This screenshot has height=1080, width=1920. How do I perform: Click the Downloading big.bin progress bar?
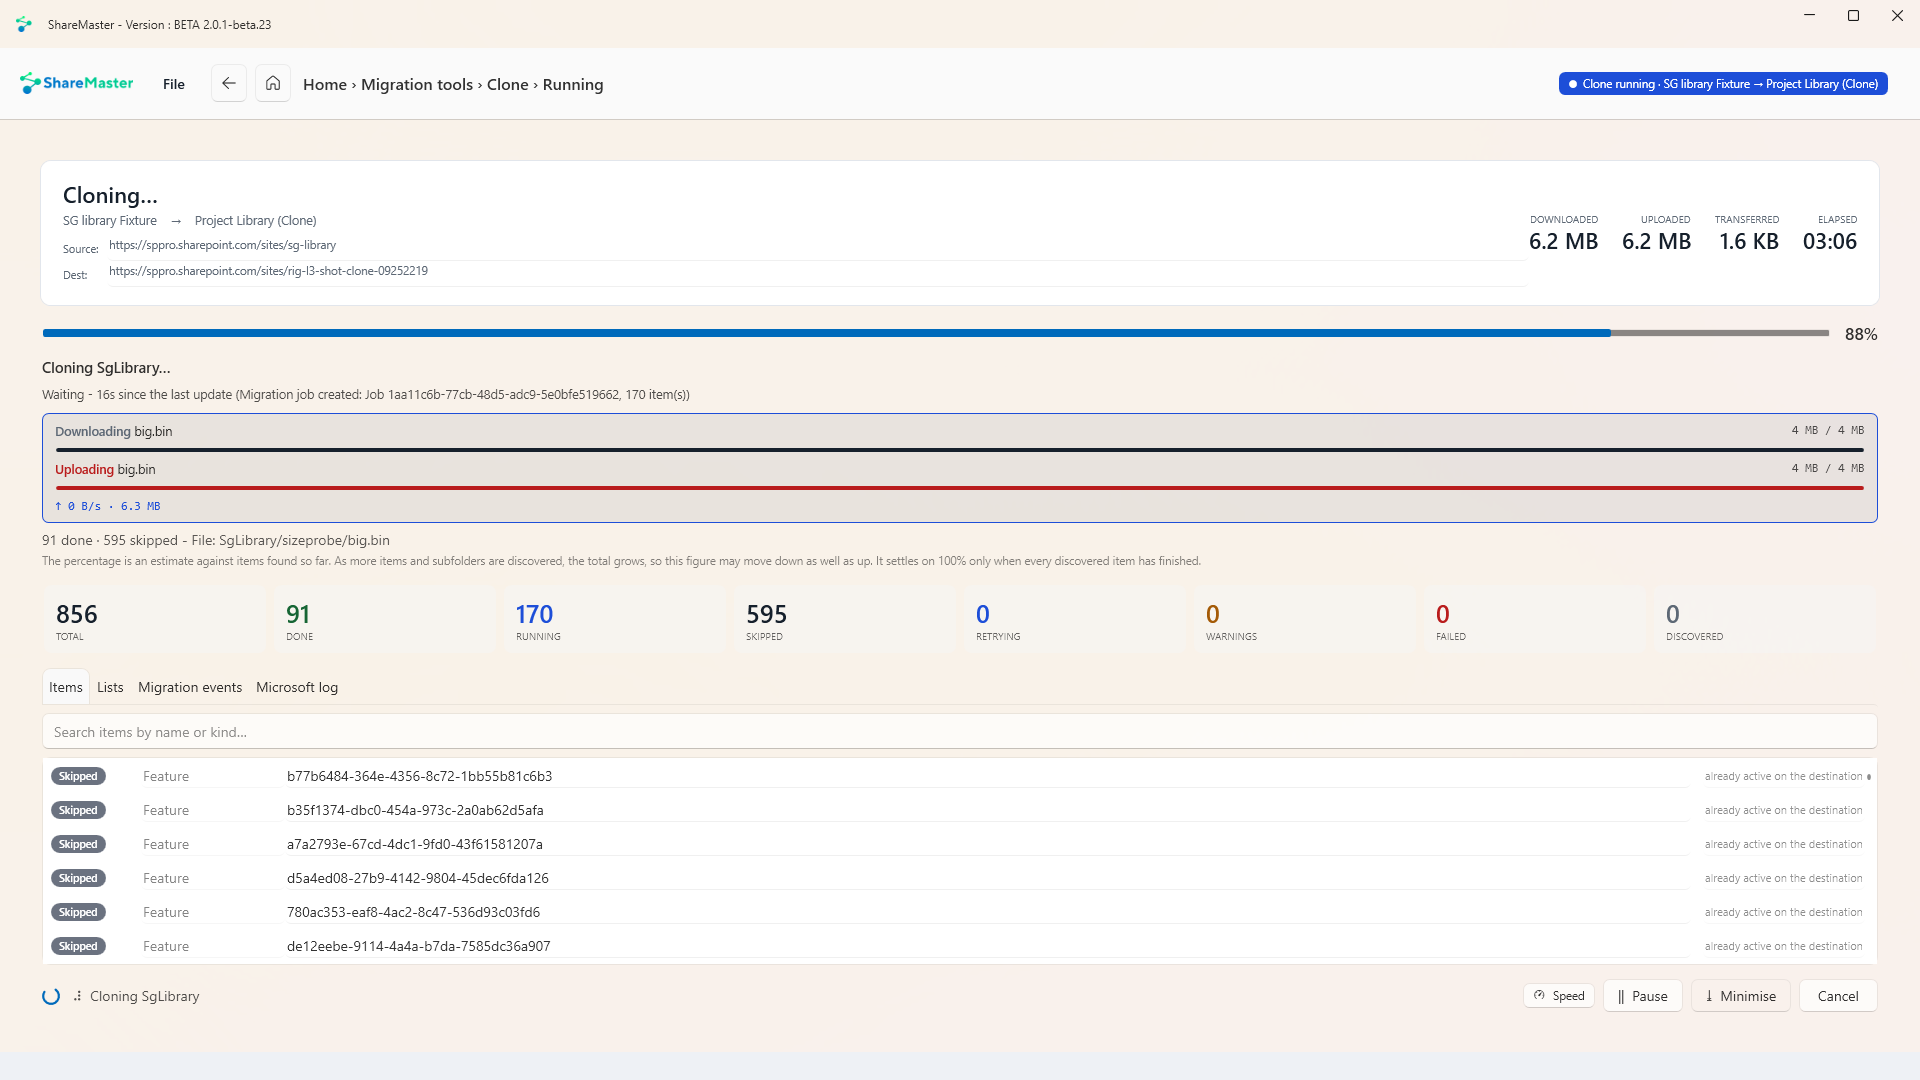960,450
